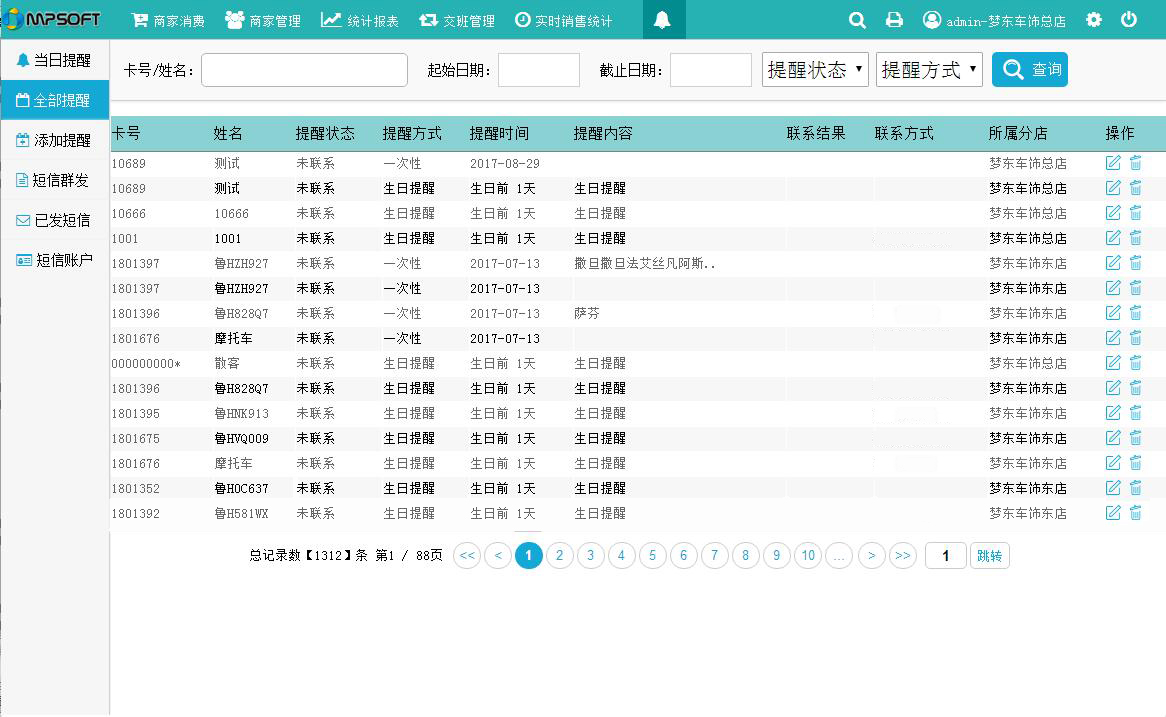Click the printer icon in top bar
Viewport: 1166px width, 717px height.
[894, 20]
